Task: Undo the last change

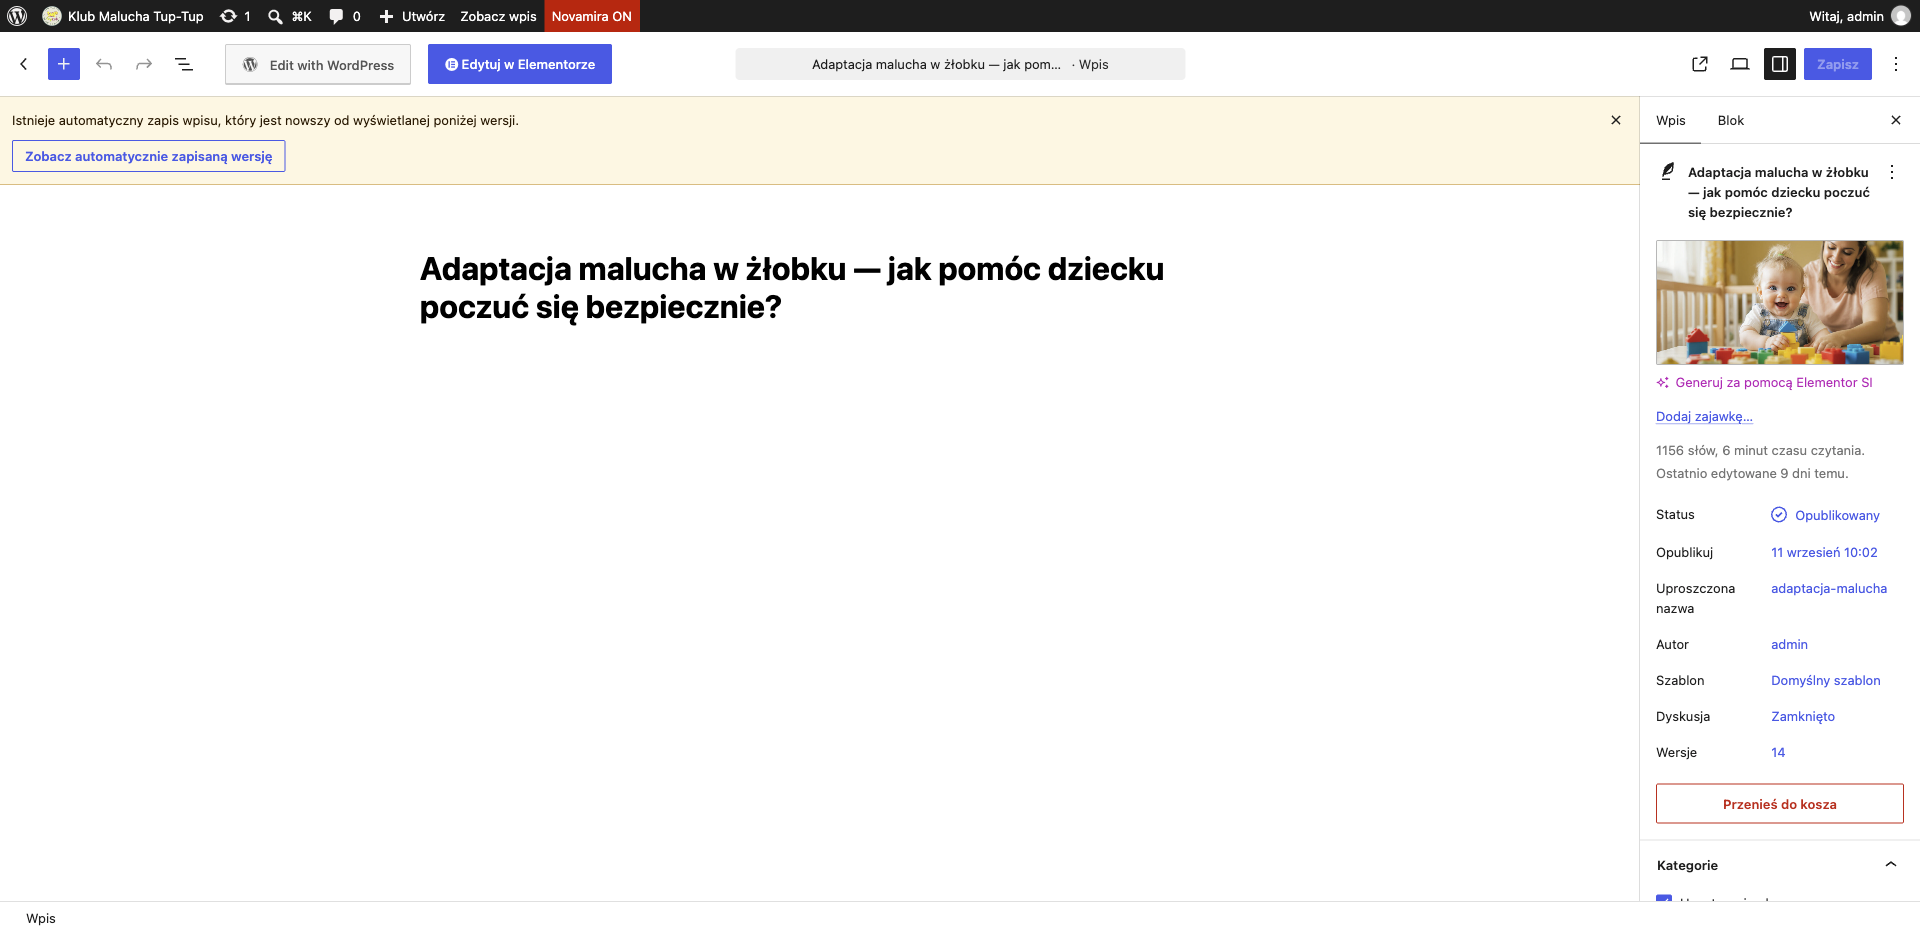Action: [x=104, y=64]
